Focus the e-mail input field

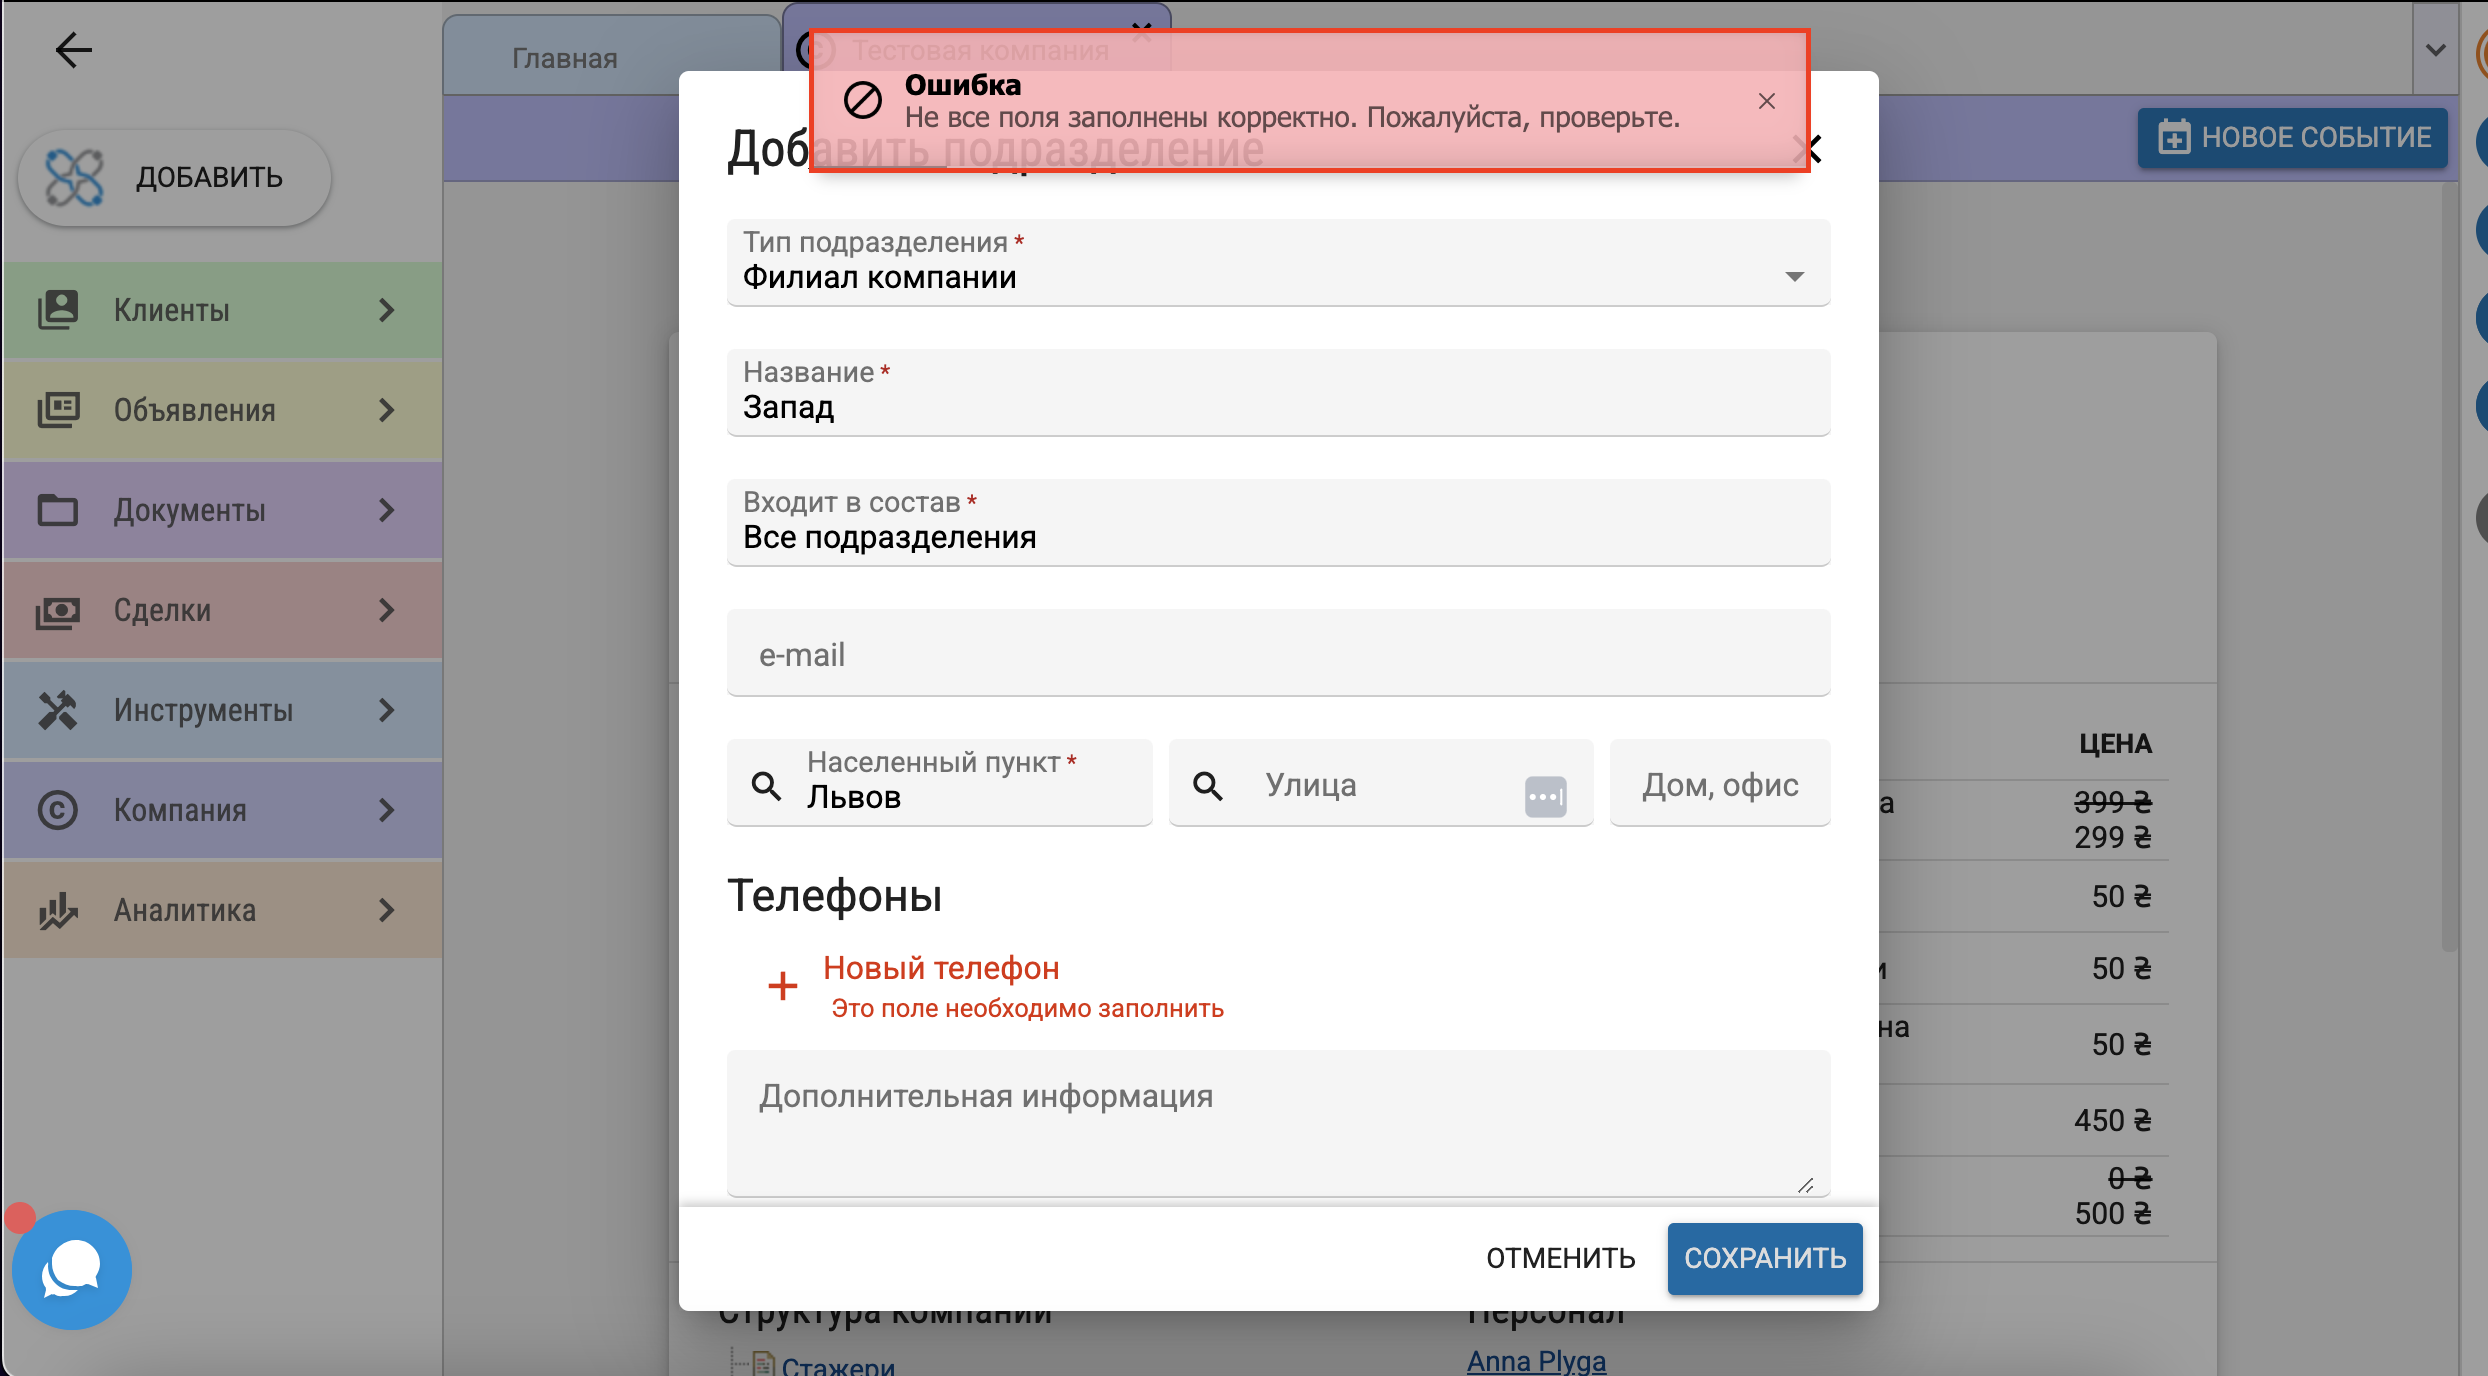point(1278,653)
